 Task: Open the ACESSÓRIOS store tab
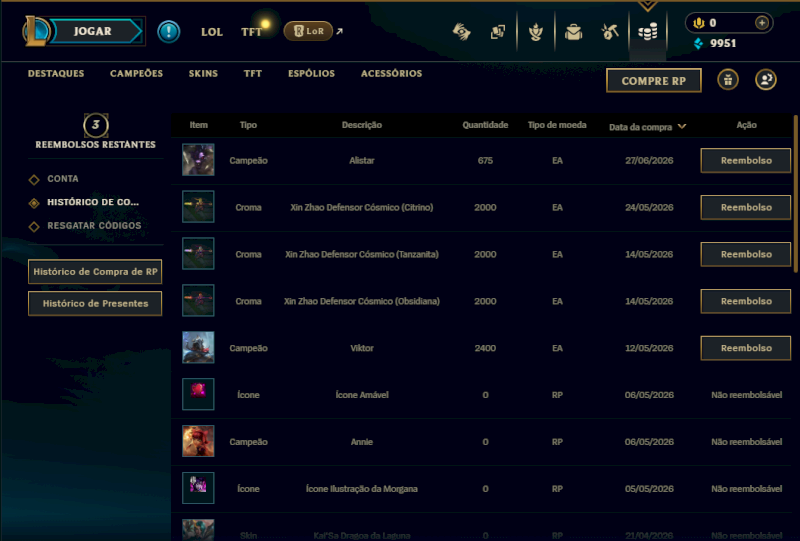pyautogui.click(x=391, y=73)
